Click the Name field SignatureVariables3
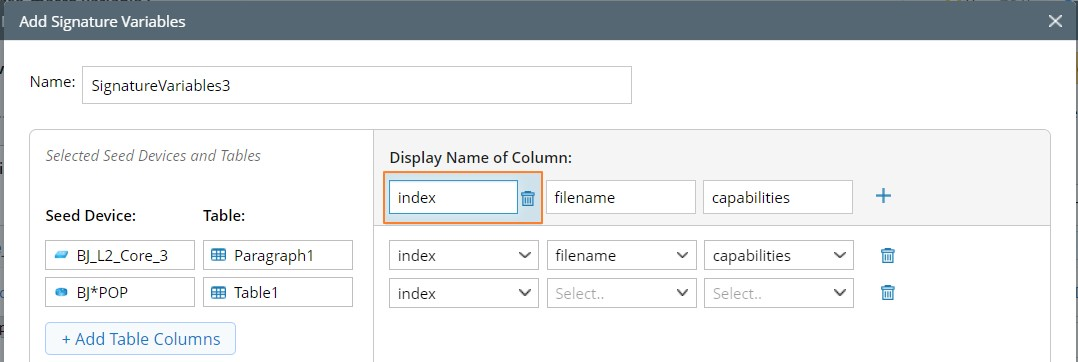Image resolution: width=1078 pixels, height=362 pixels. [x=357, y=85]
